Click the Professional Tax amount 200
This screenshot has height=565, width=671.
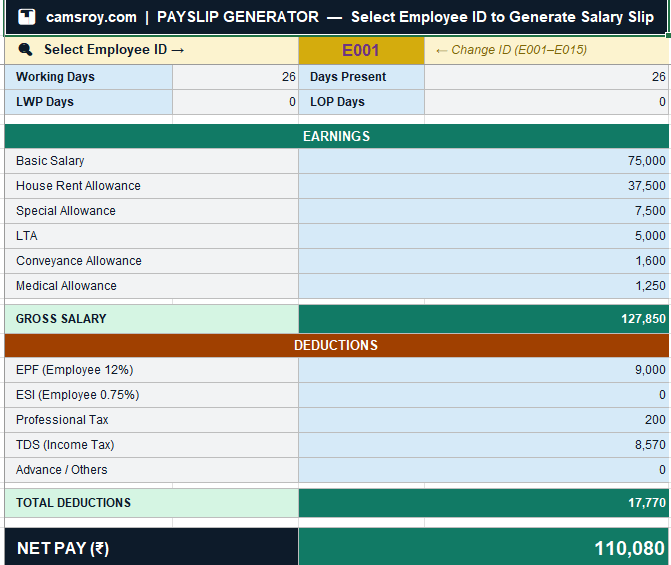[484, 420]
